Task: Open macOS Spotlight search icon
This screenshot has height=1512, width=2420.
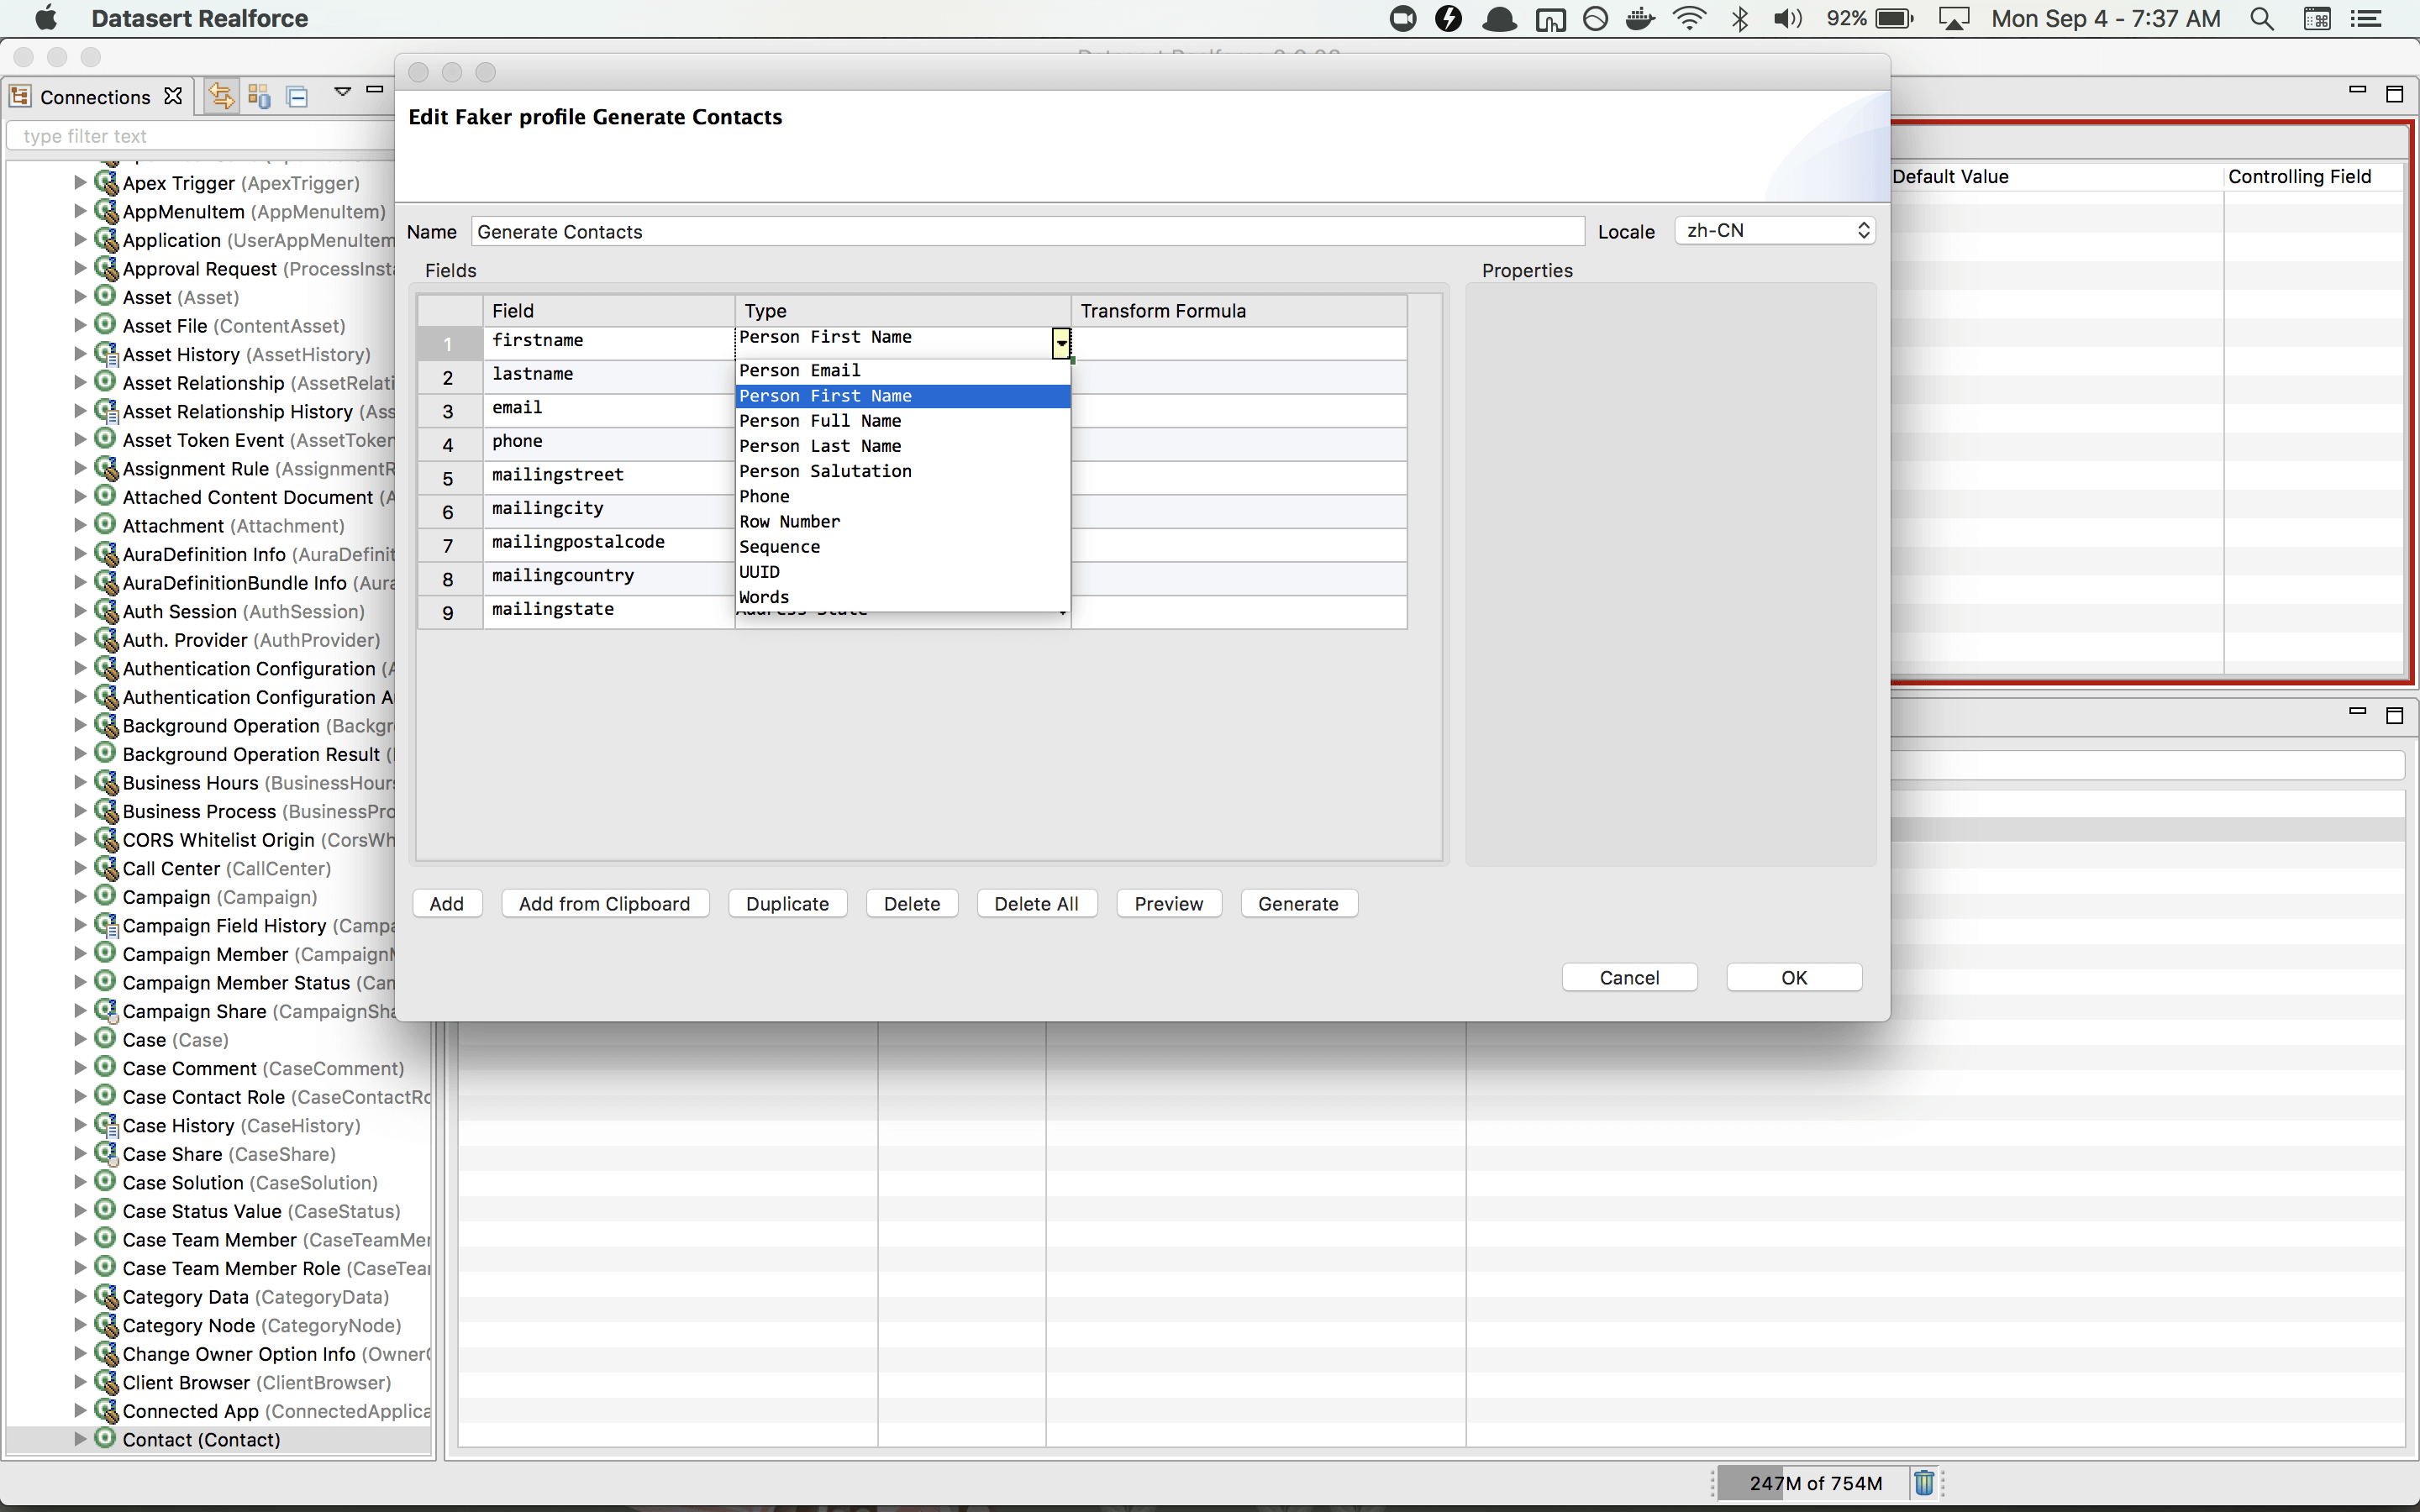Action: point(2261,18)
